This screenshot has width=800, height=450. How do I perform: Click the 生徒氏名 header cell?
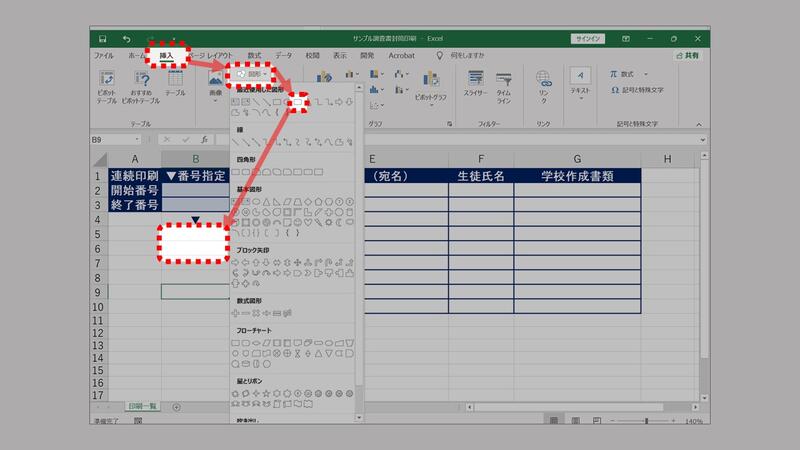pyautogui.click(x=481, y=176)
